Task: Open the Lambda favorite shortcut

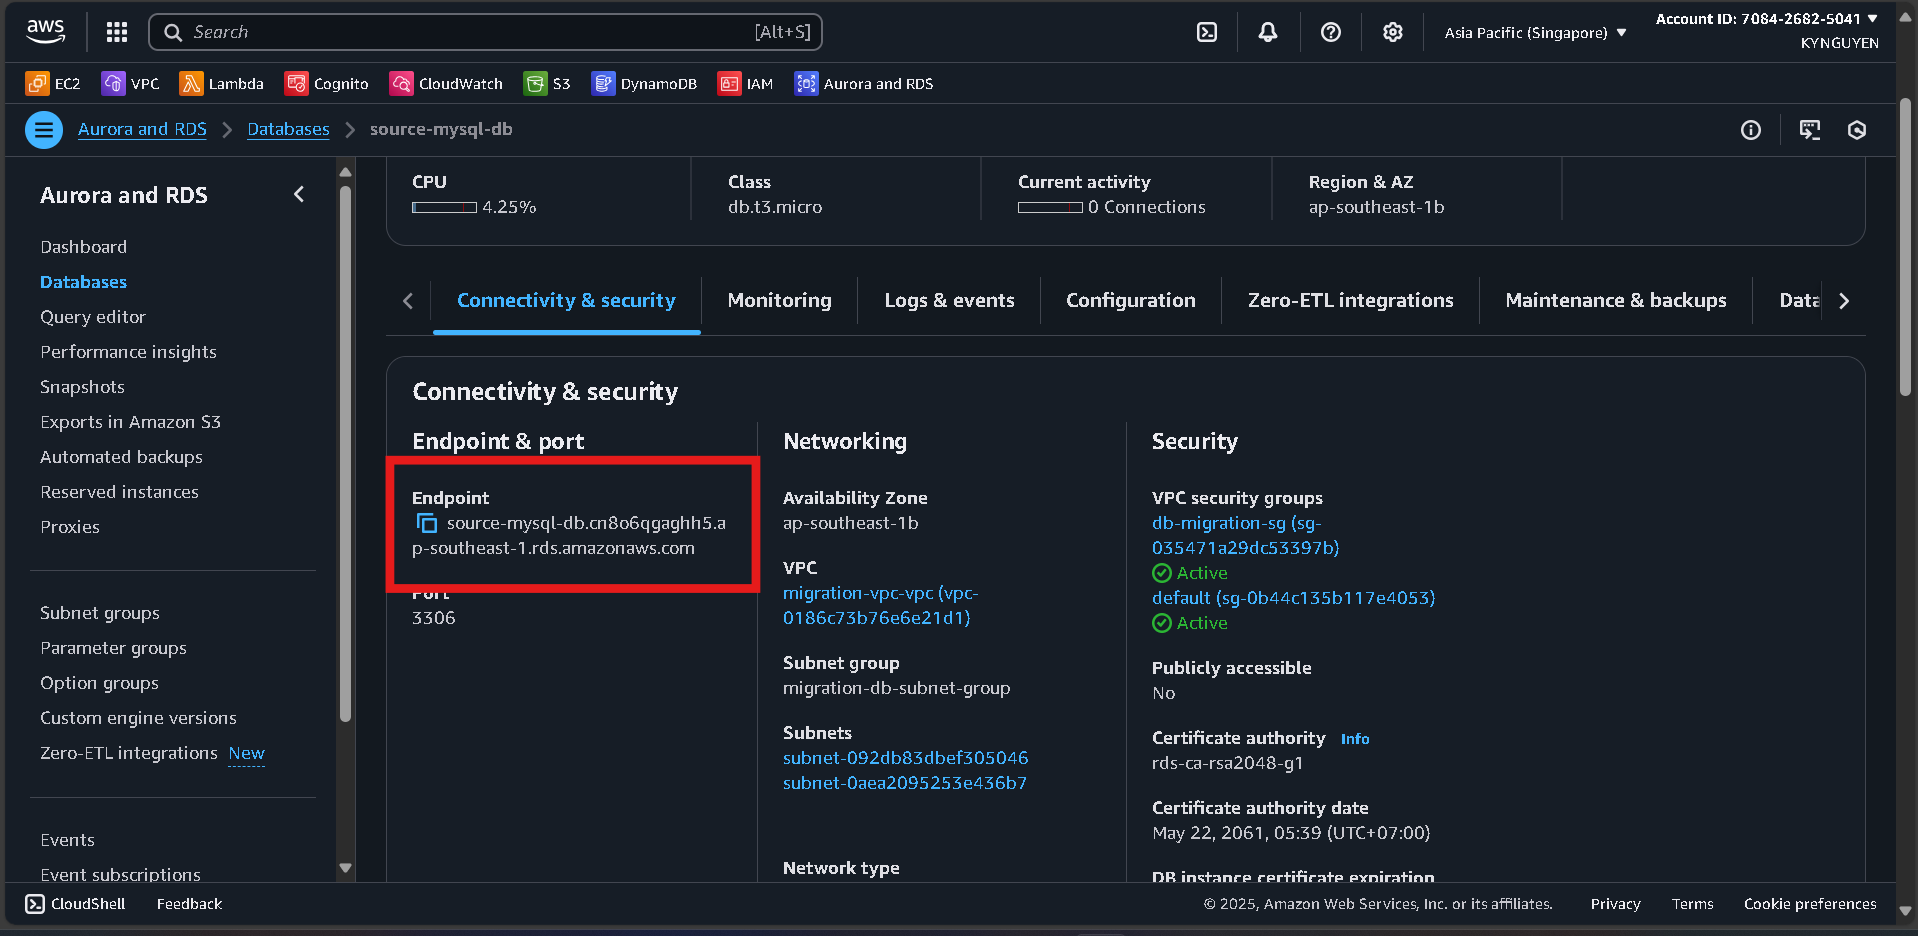Action: pyautogui.click(x=222, y=83)
